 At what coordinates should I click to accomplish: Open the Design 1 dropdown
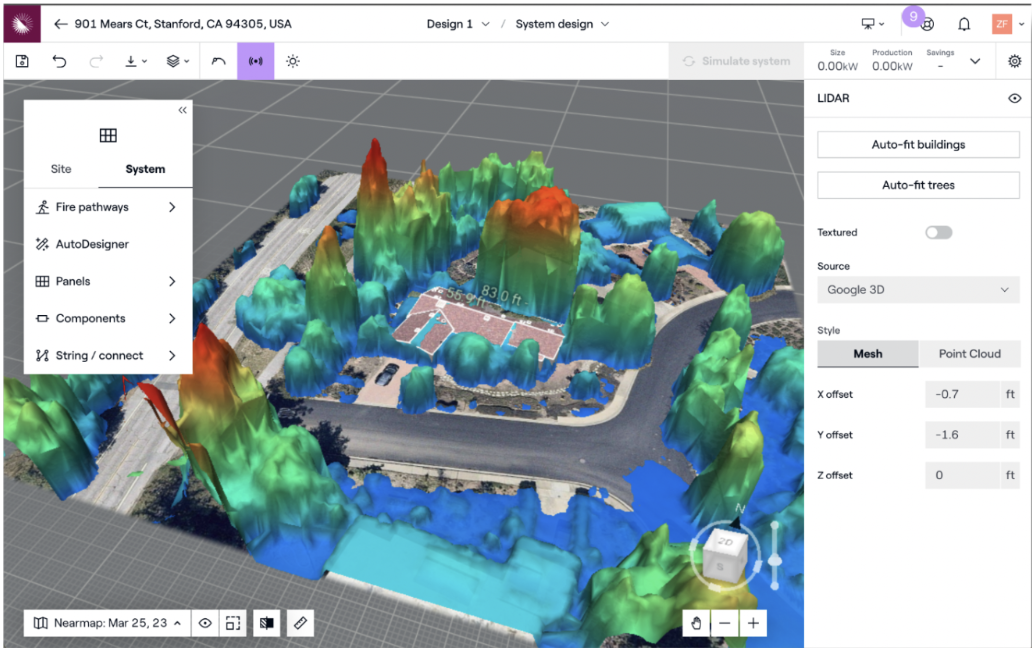coord(457,23)
